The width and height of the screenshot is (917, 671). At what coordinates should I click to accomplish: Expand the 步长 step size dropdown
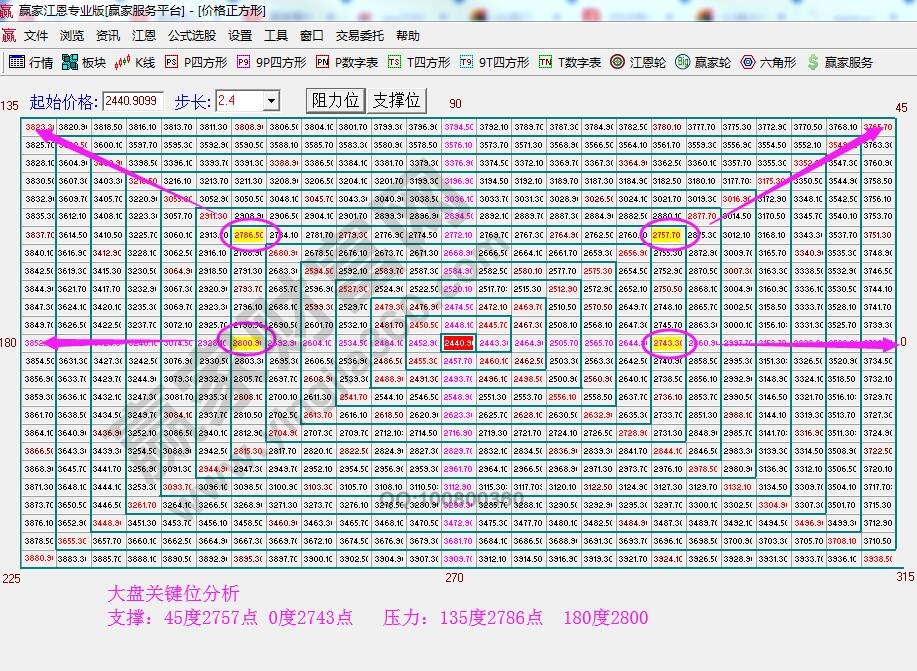[272, 100]
